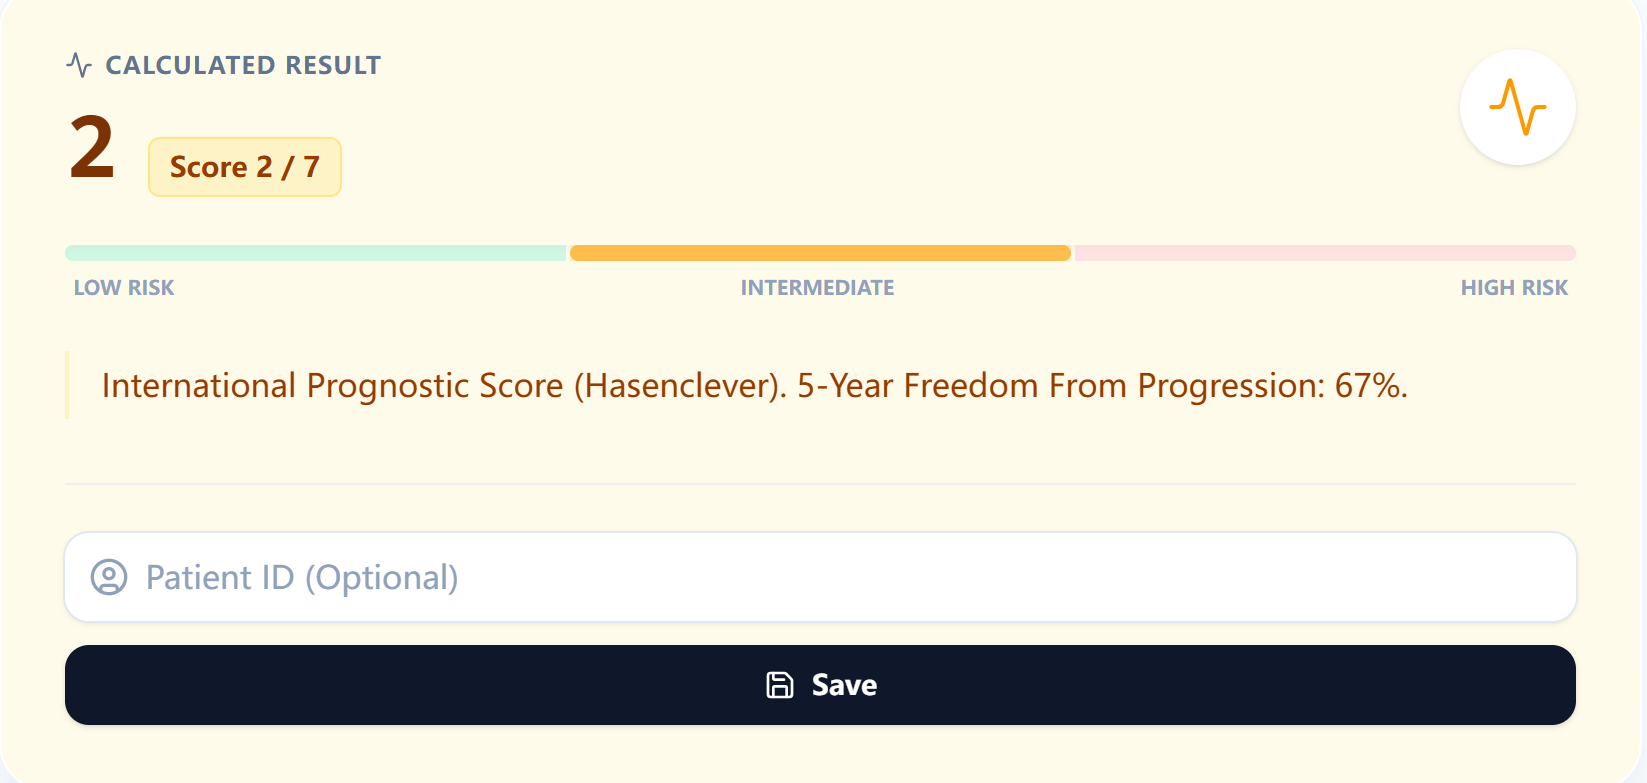Select the orange pulse icon in the circle

pyautogui.click(x=1517, y=107)
